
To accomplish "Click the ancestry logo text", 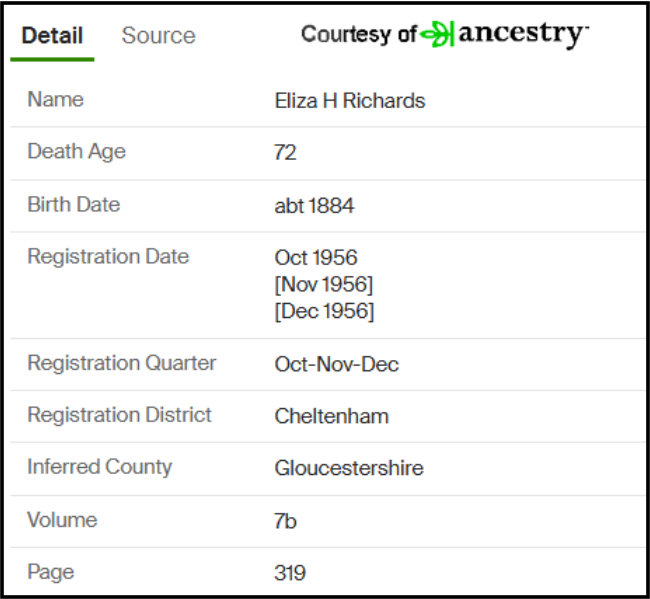I will (x=524, y=34).
